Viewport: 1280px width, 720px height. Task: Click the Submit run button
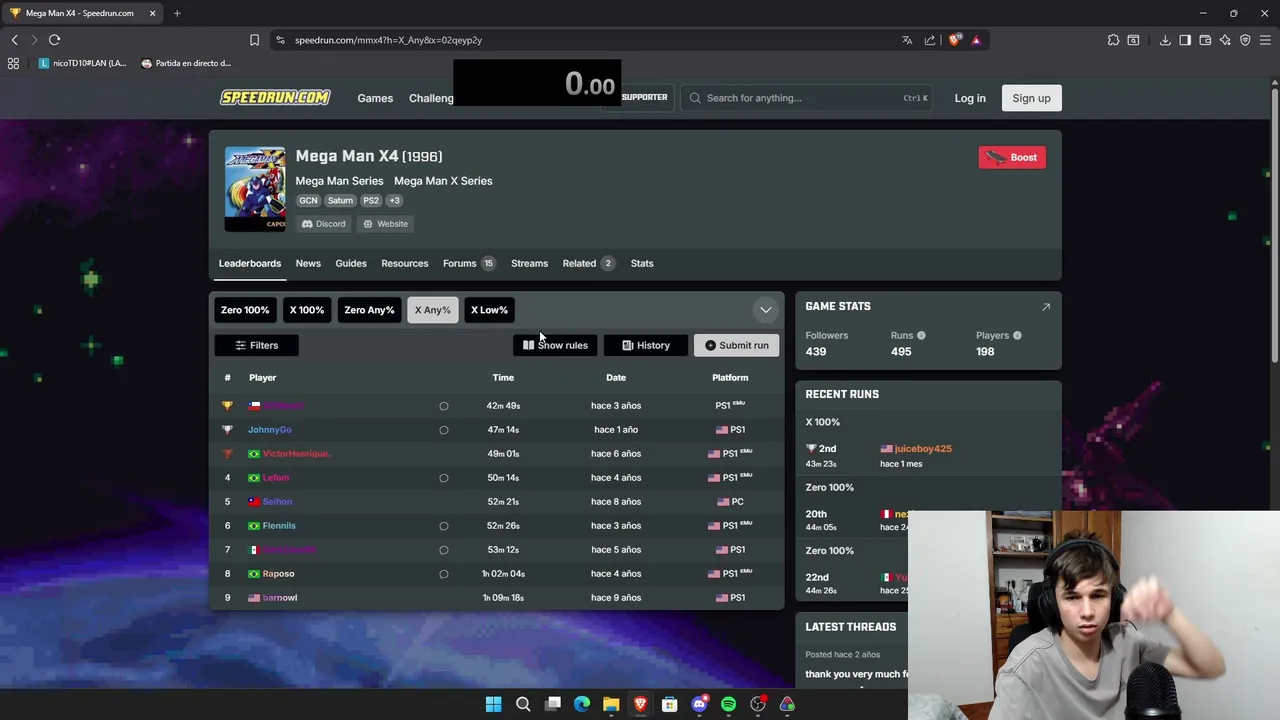pyautogui.click(x=736, y=345)
